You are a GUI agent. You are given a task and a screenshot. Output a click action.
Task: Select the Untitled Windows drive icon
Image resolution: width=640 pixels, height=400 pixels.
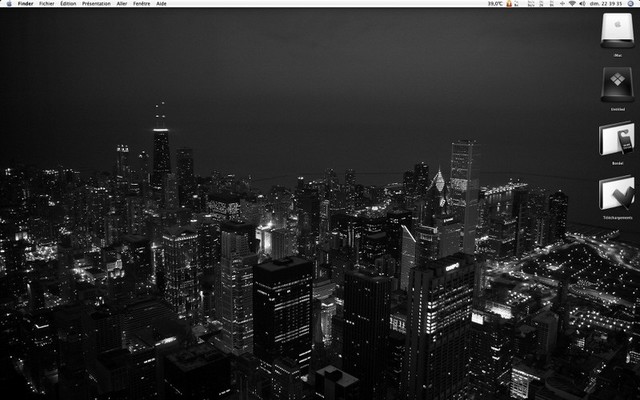[x=617, y=84]
